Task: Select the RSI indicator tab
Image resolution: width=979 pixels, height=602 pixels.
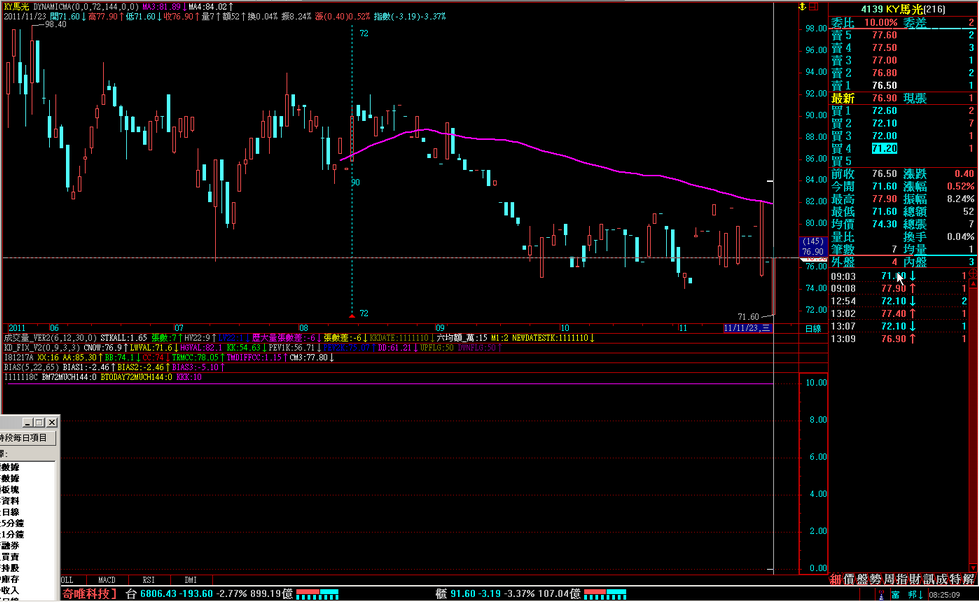Action: (x=148, y=579)
